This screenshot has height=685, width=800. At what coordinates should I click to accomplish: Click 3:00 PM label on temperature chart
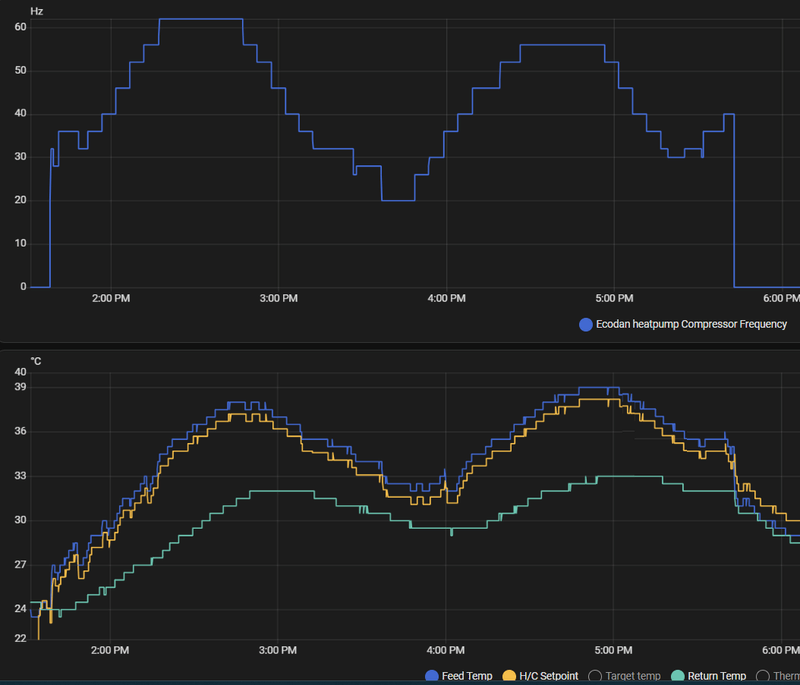click(278, 650)
